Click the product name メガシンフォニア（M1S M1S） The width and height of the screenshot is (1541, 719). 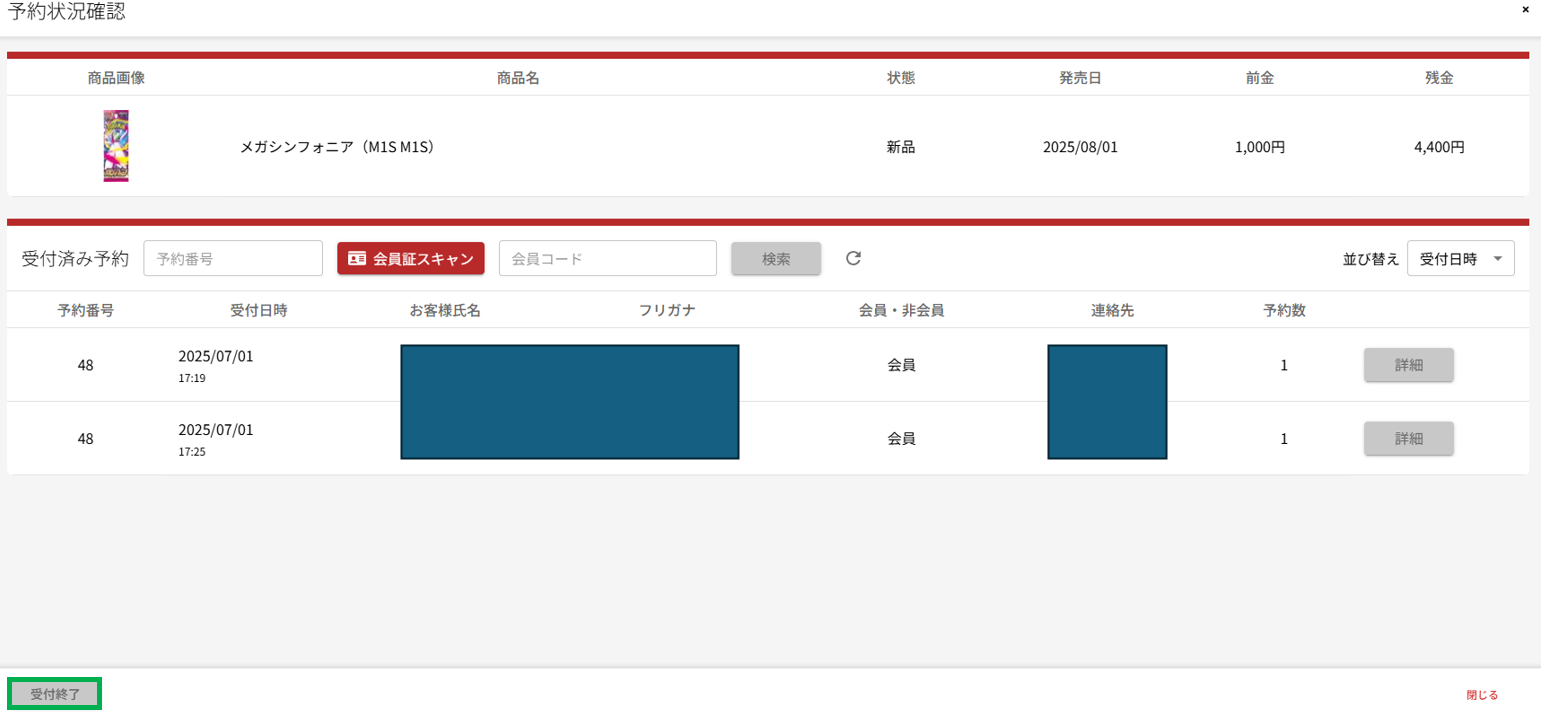point(338,147)
